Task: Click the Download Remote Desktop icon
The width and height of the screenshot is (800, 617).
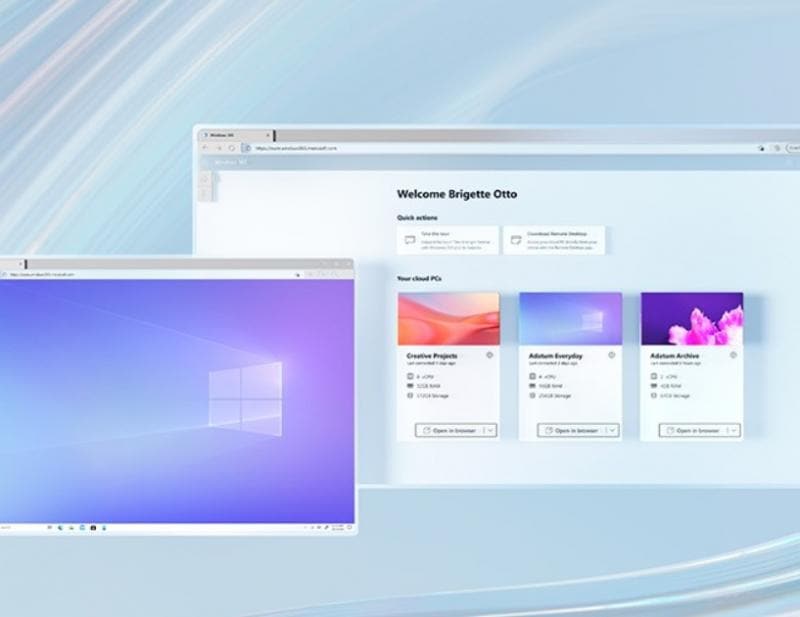Action: [516, 240]
